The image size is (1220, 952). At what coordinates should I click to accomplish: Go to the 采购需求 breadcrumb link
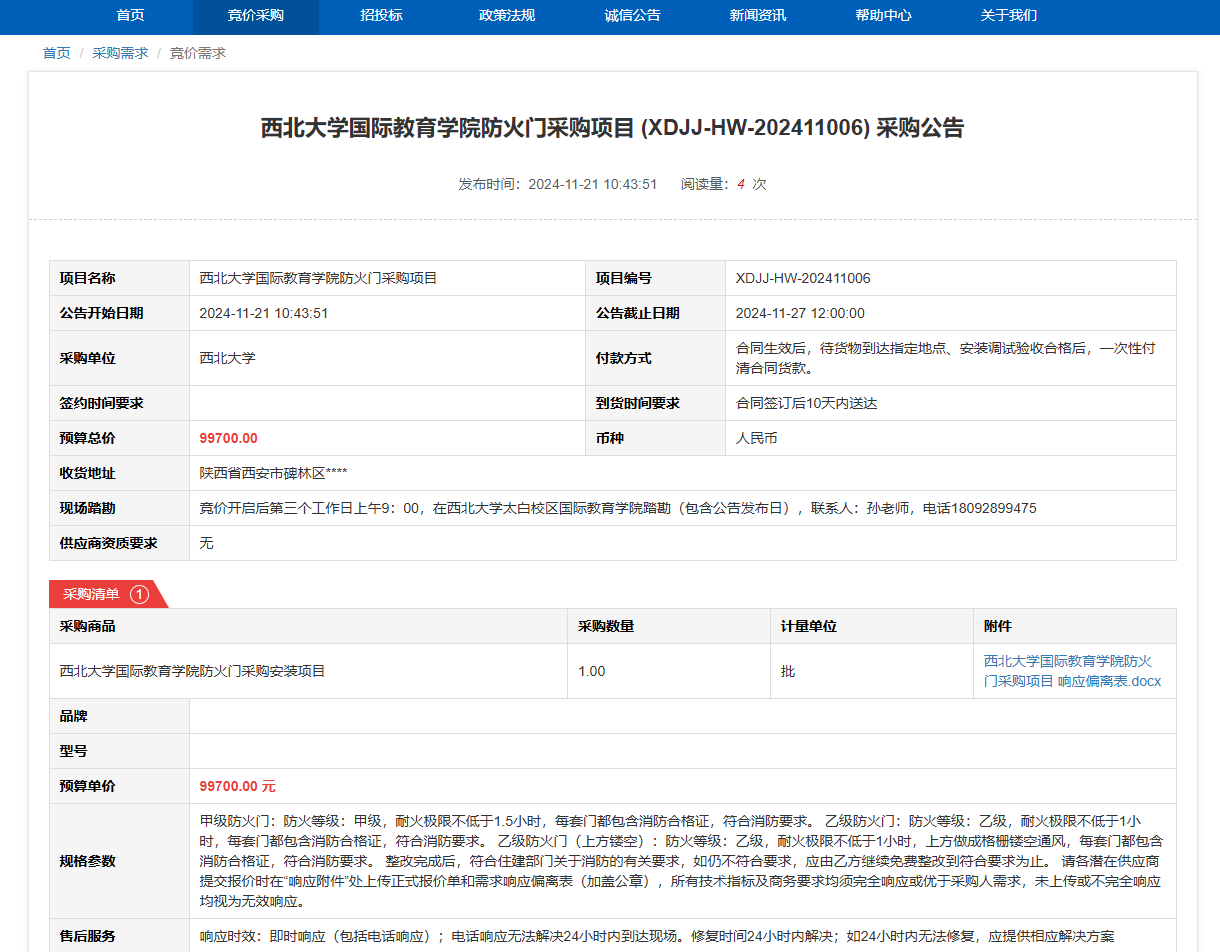point(120,53)
